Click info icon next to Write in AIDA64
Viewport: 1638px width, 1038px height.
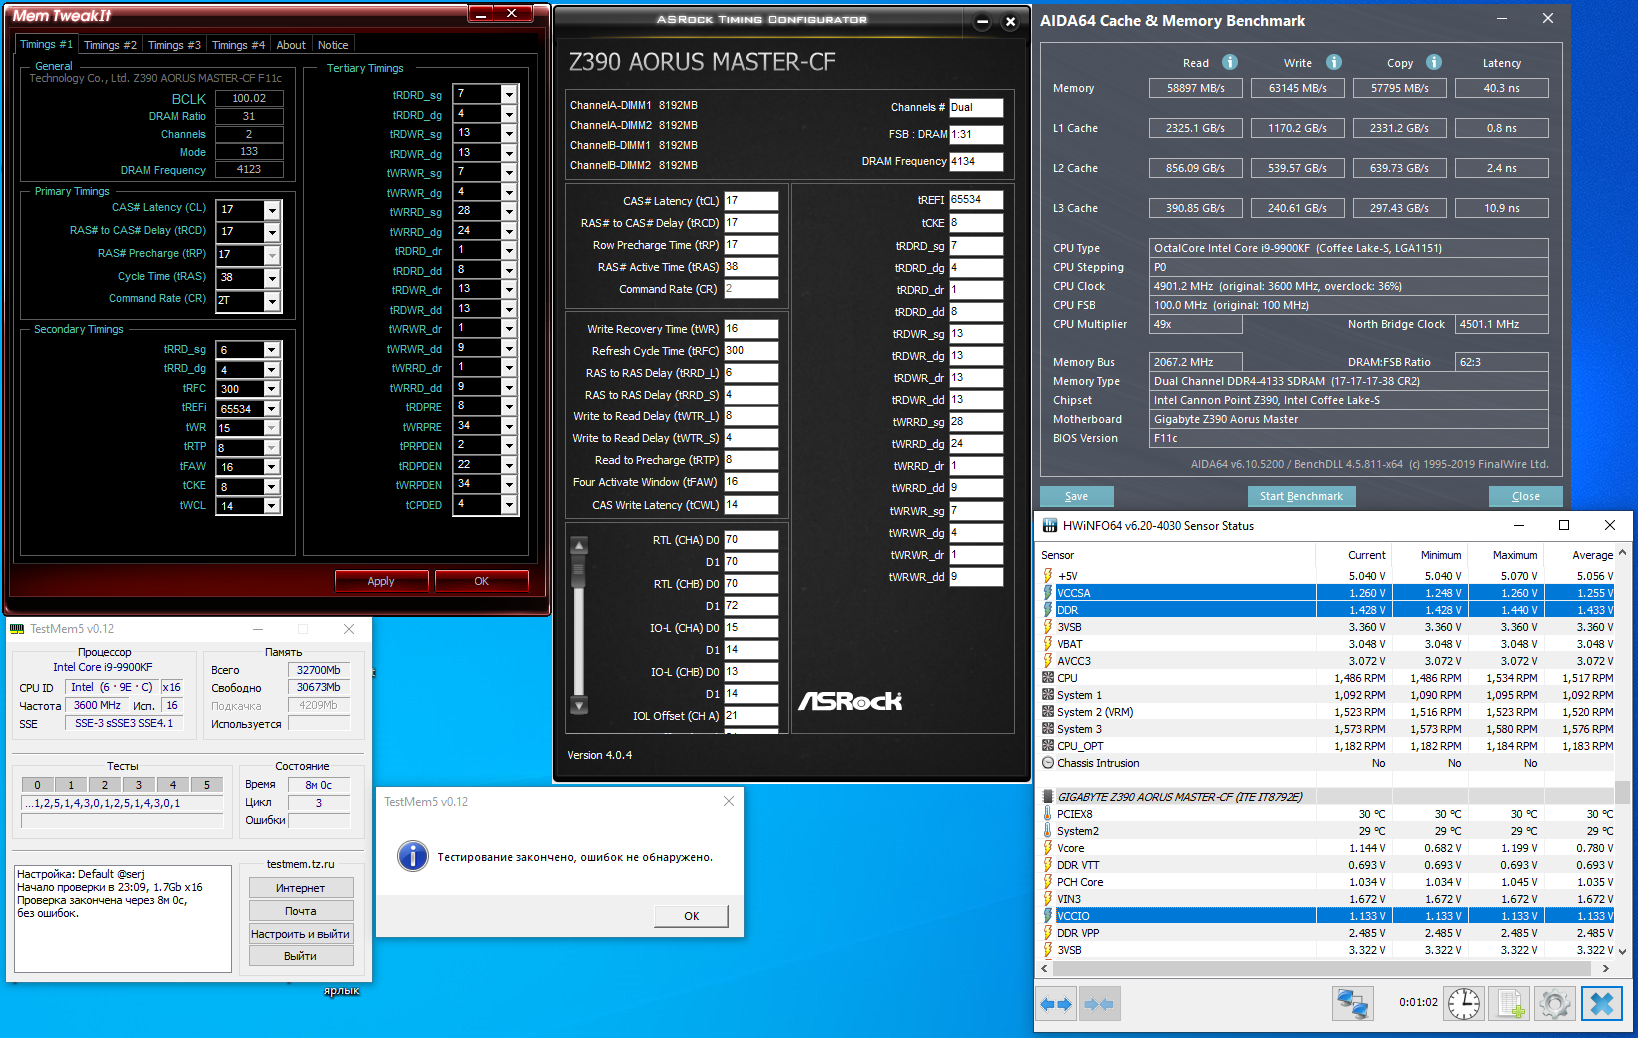[x=1334, y=62]
